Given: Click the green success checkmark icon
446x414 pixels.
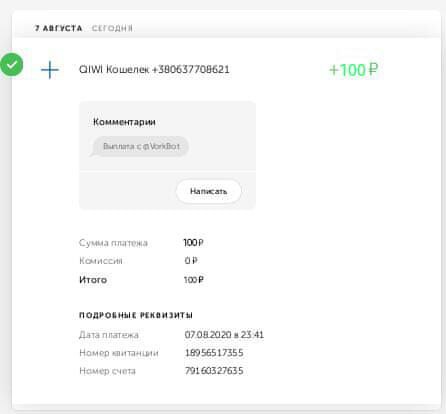Looking at the screenshot, I should 12,65.
